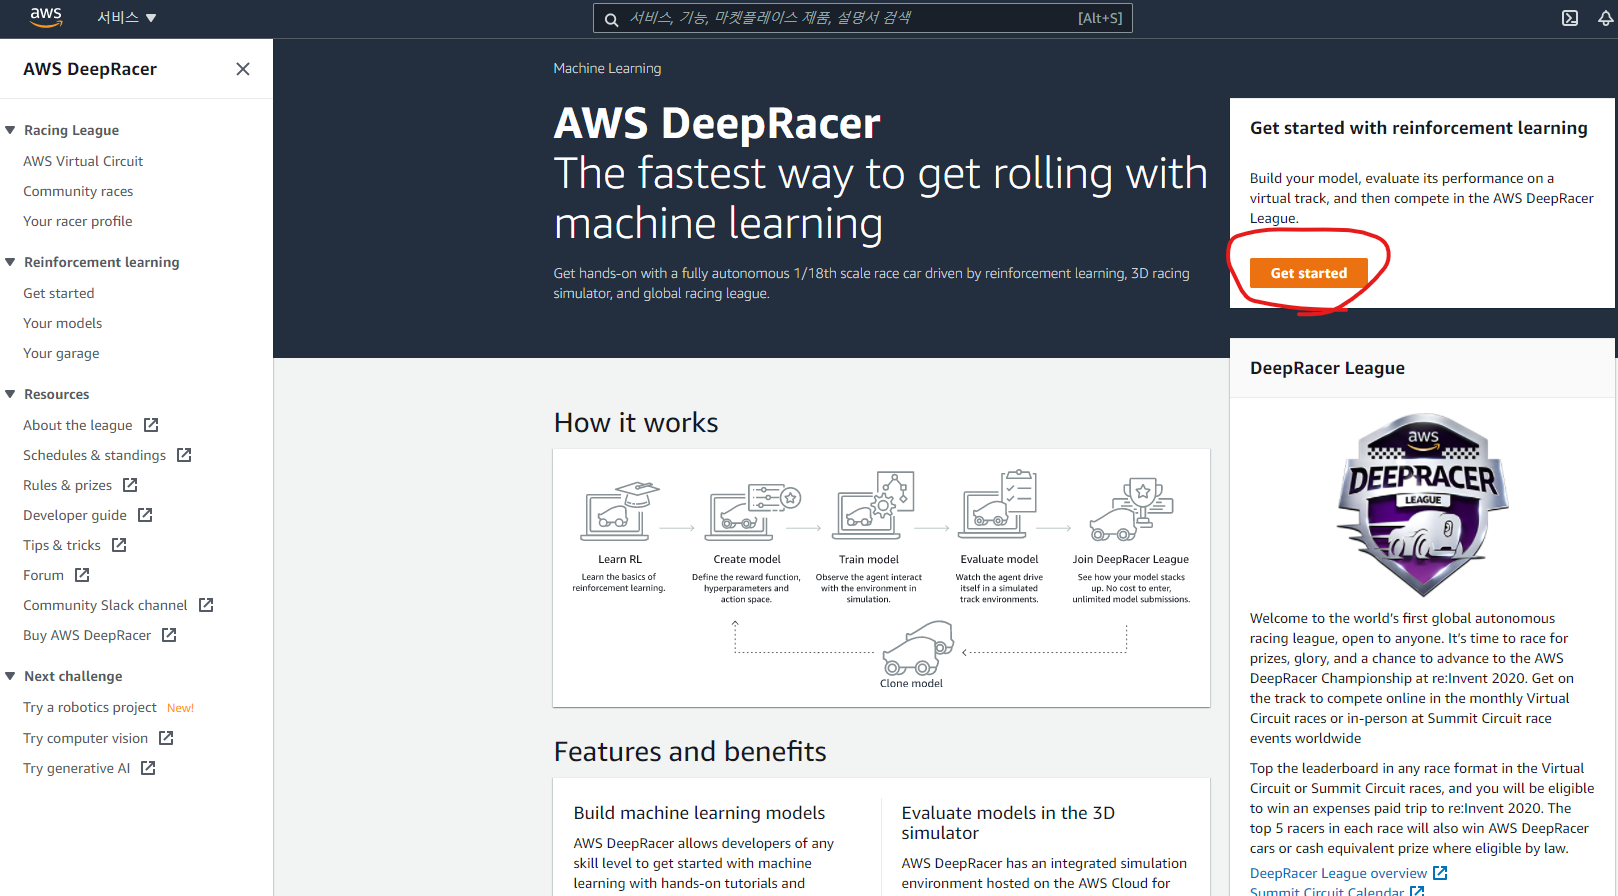Click external link icon beside Schedules & standings

184,455
